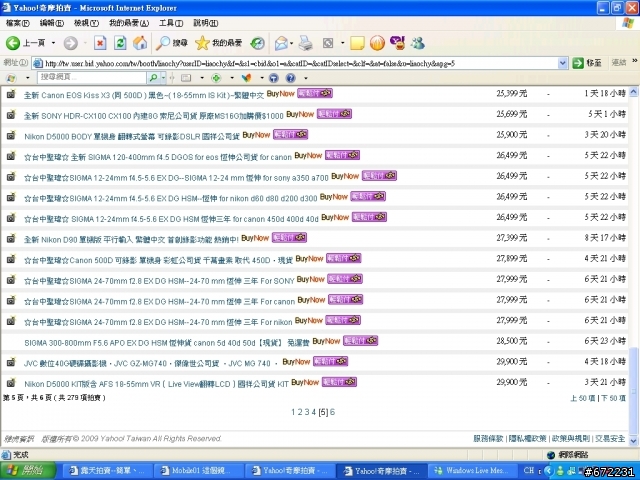
Task: Switch to 露天拍賣 taskbar window
Action: [x=107, y=471]
